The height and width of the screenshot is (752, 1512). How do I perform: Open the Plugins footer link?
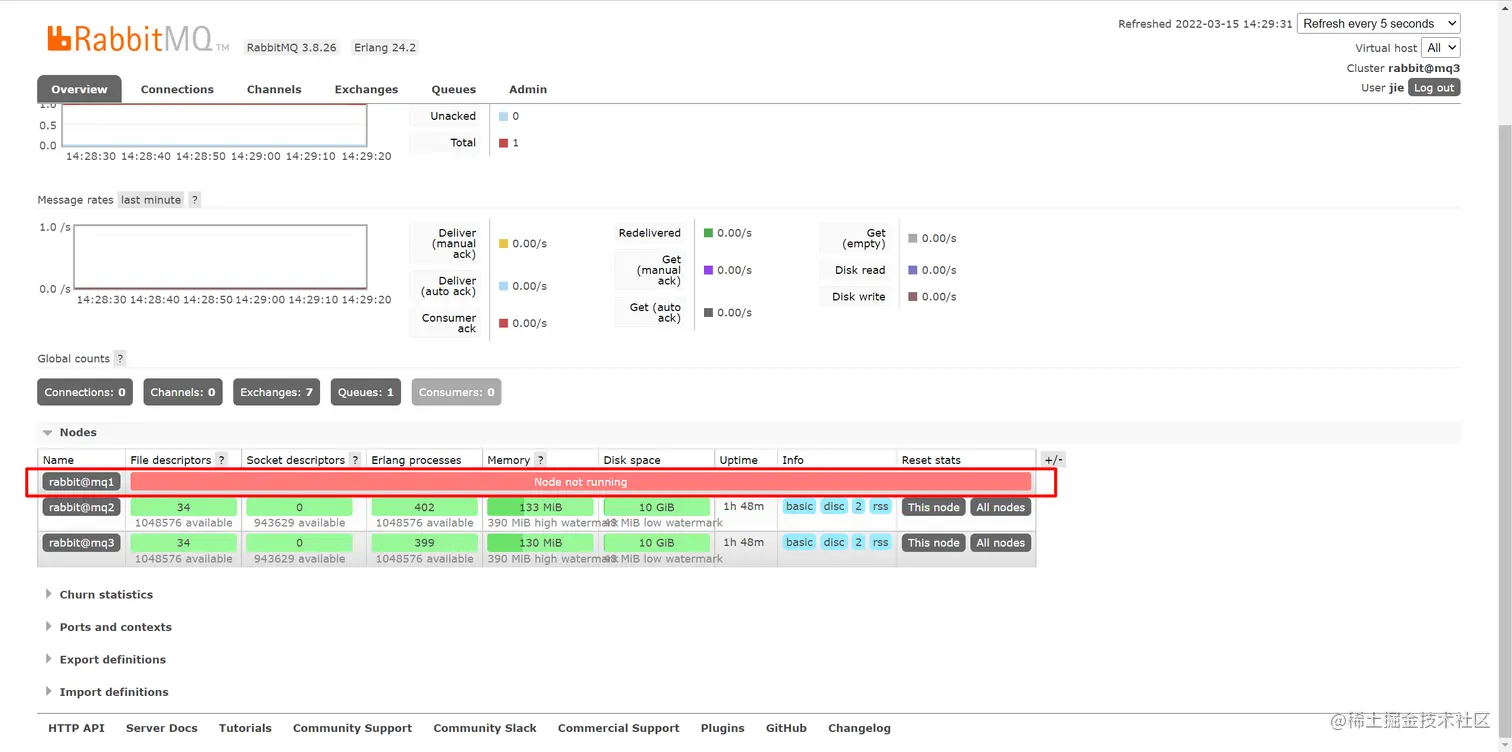723,728
